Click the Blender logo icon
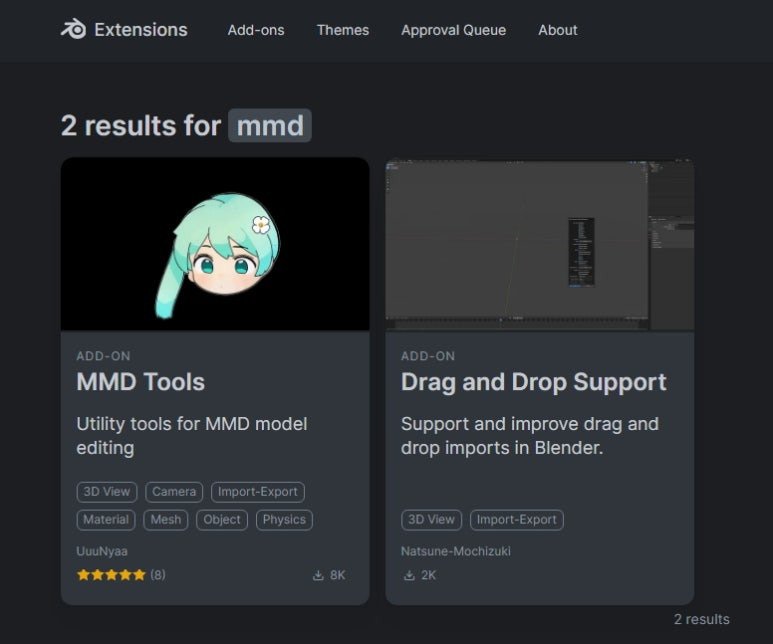This screenshot has height=644, width=773. (x=73, y=29)
